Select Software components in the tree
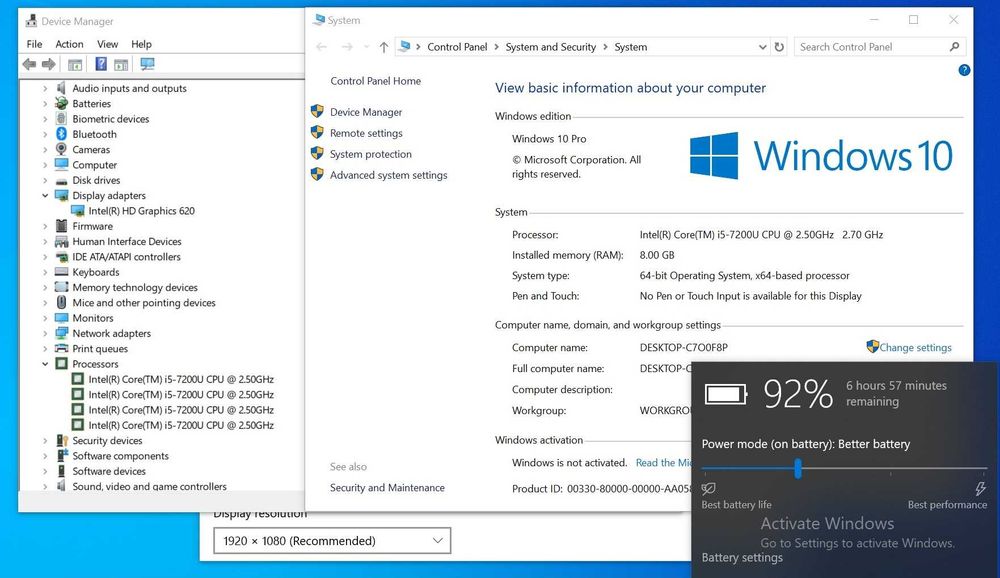1000x578 pixels. tap(121, 456)
